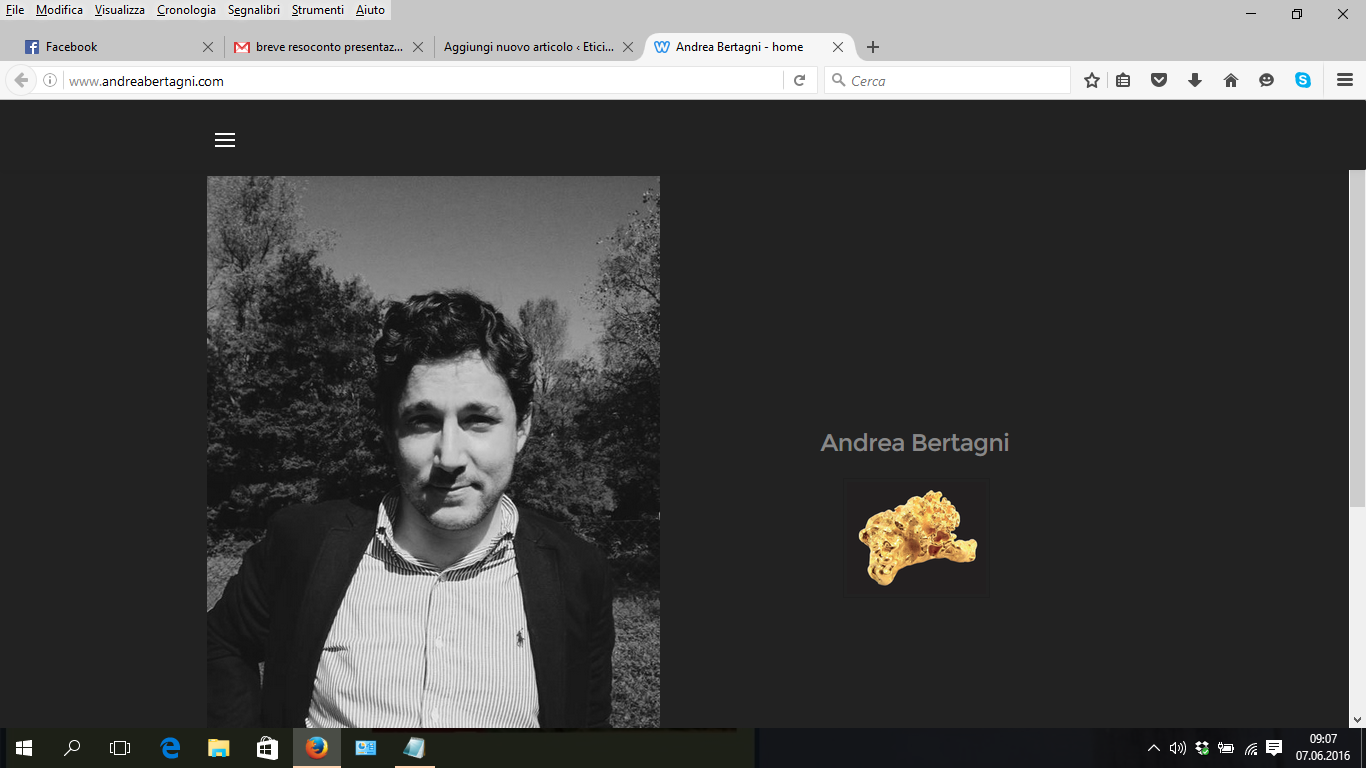This screenshot has width=1366, height=768.
Task: Click the gold nugget image
Action: coord(916,539)
